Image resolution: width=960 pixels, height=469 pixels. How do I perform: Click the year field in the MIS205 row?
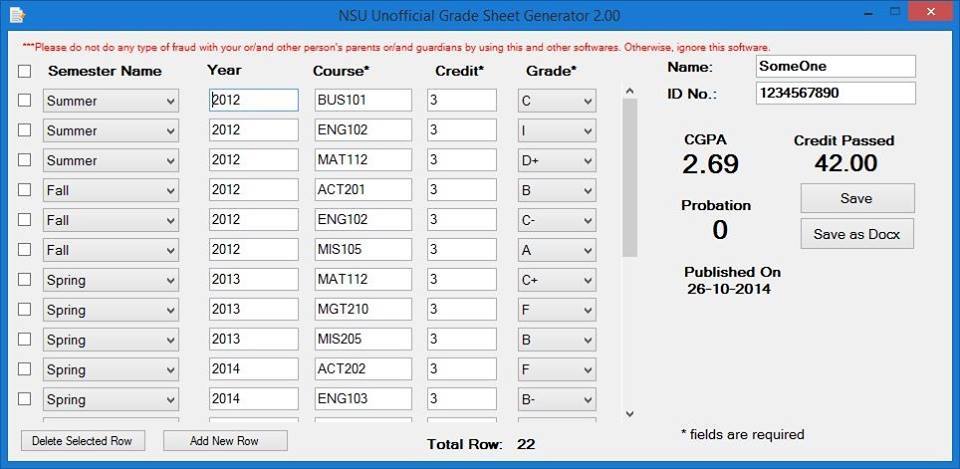(253, 339)
